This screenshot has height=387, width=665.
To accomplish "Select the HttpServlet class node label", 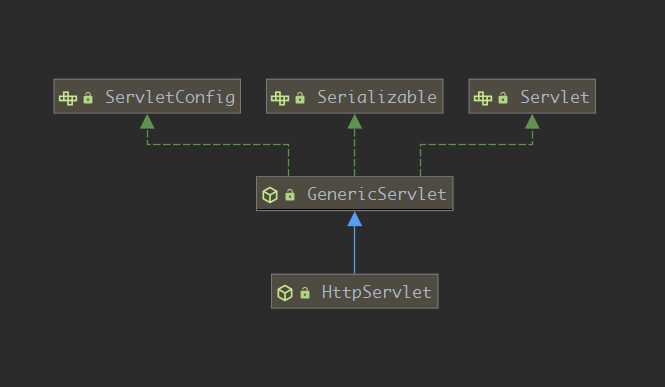I will pos(377,292).
